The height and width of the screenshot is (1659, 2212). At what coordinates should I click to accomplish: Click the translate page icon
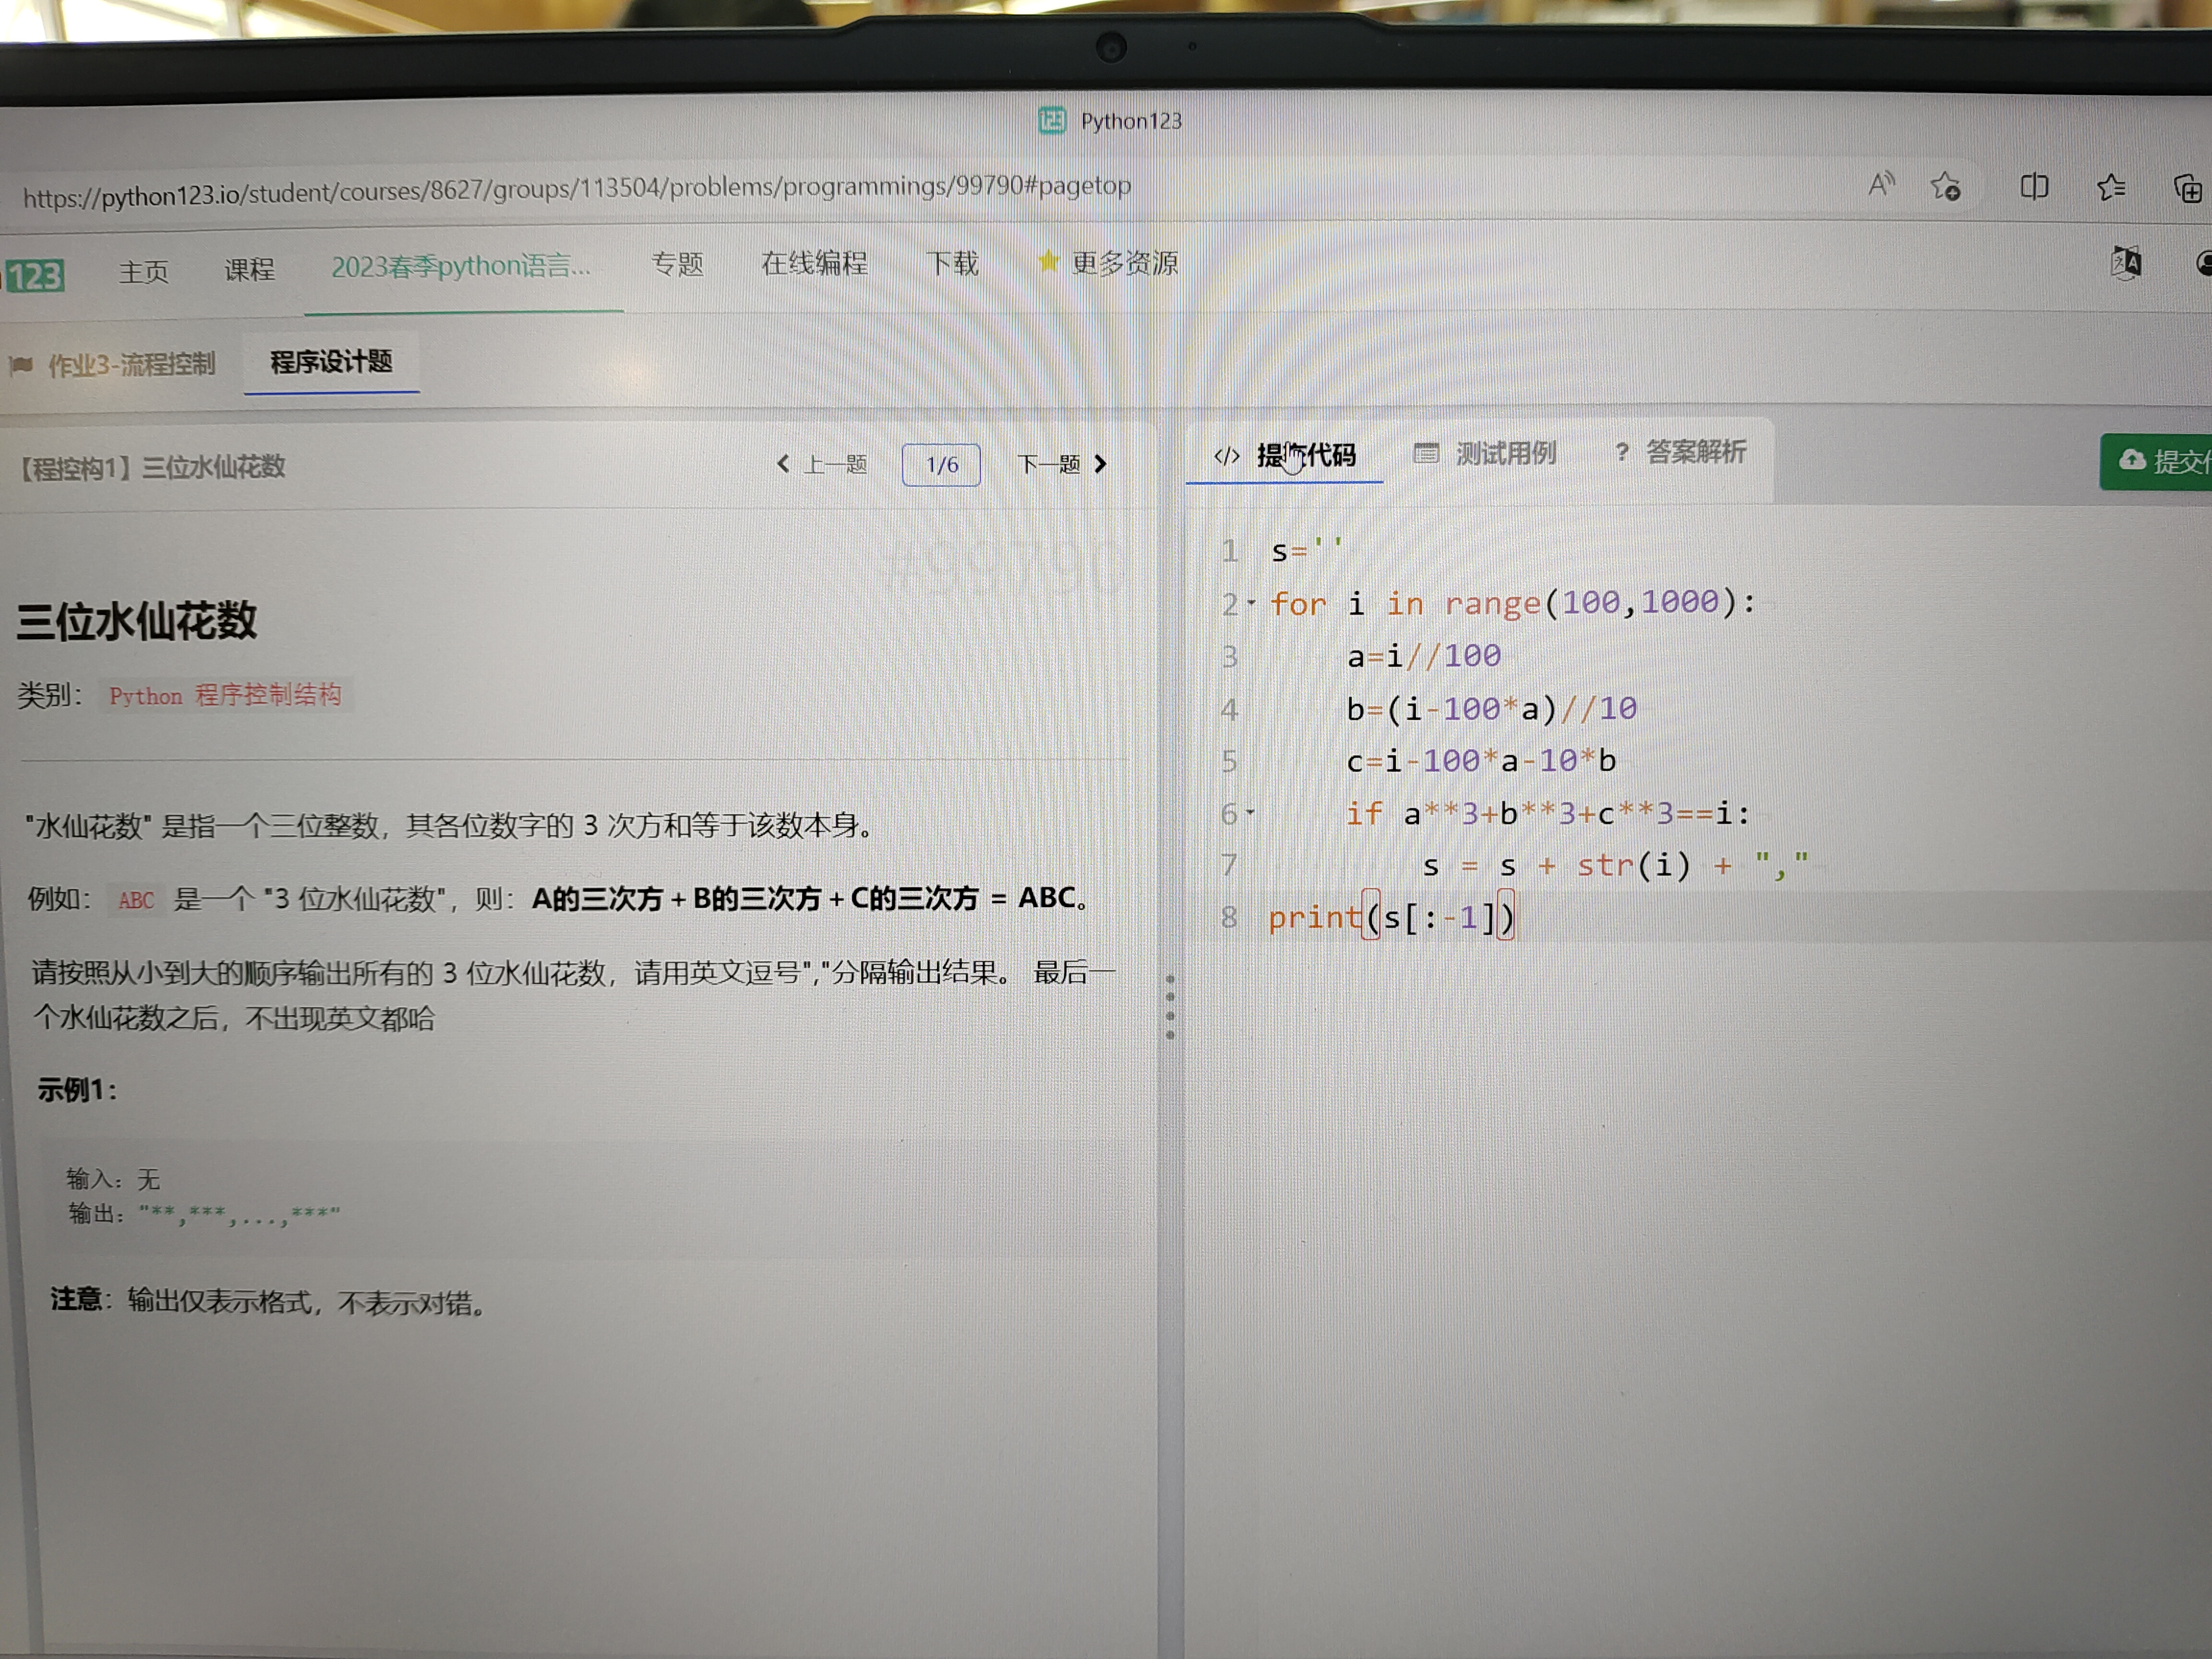pyautogui.click(x=2126, y=263)
